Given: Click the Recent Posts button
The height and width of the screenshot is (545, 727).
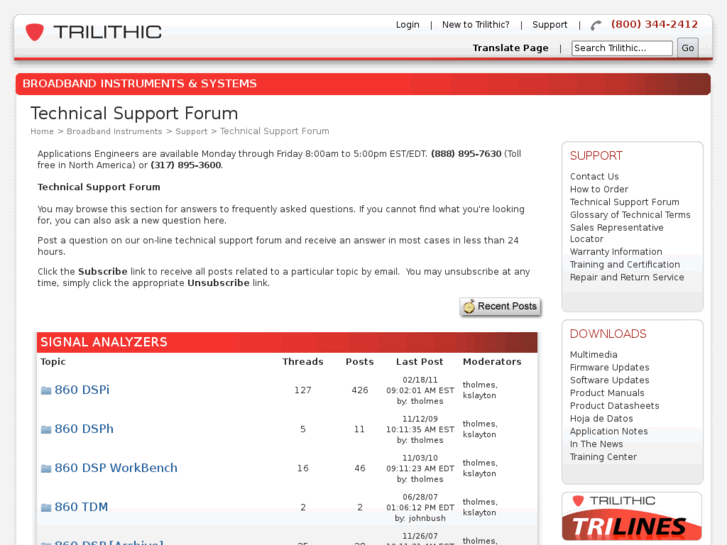Looking at the screenshot, I should point(500,307).
